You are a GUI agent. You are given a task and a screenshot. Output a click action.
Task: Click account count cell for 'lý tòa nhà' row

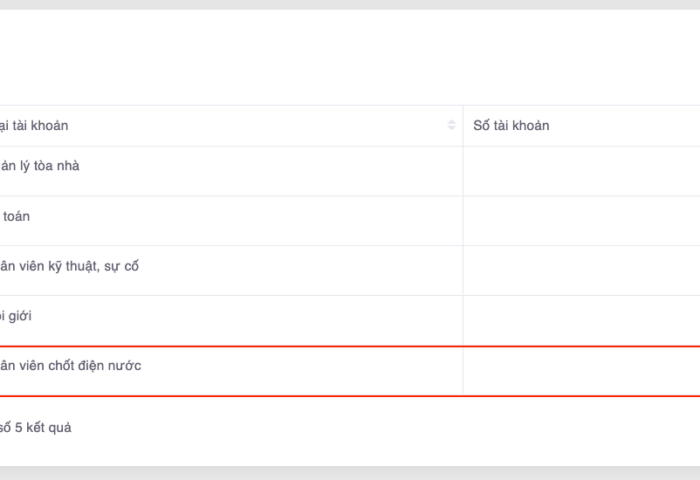click(580, 171)
